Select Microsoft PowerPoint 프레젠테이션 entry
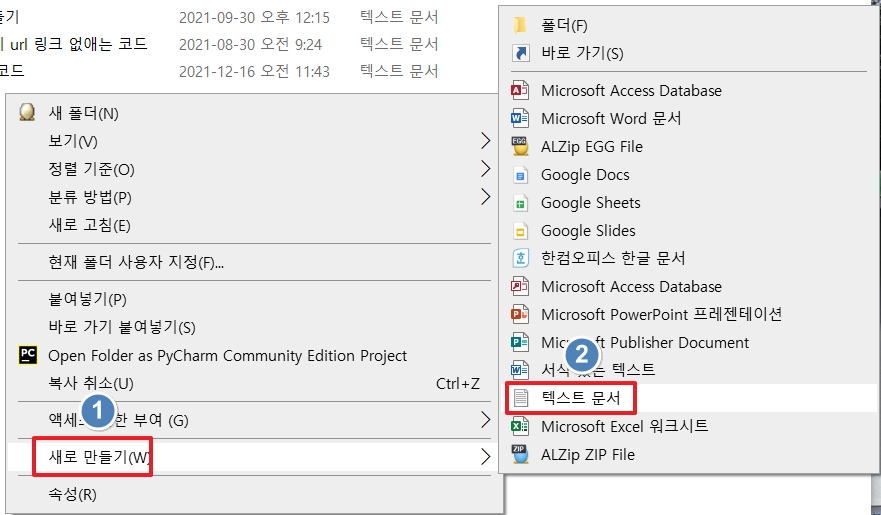Screen dimensions: 881x515 [x=661, y=314]
